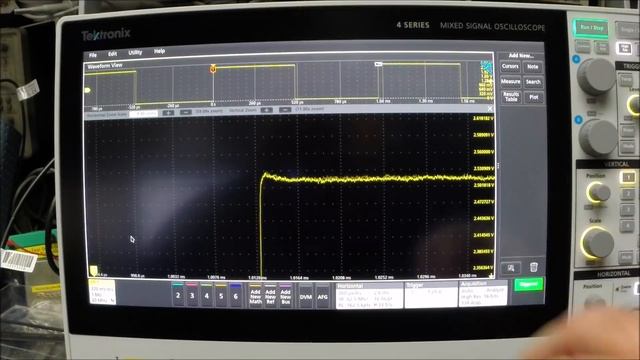Open the Trigger settings badge
The height and width of the screenshot is (360, 640).
tap(431, 294)
